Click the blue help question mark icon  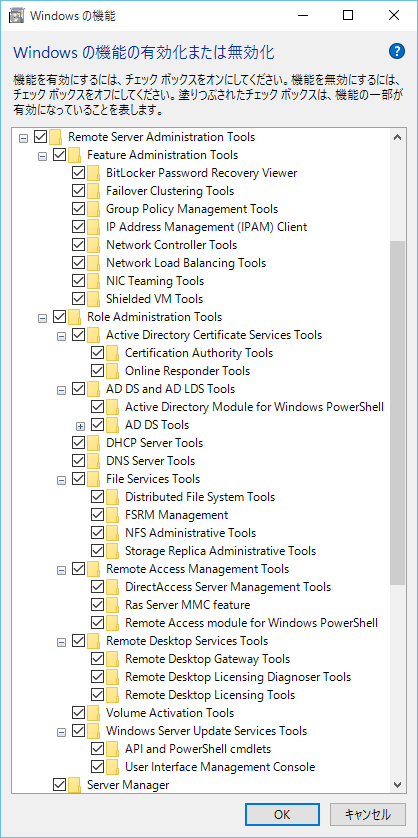click(397, 51)
